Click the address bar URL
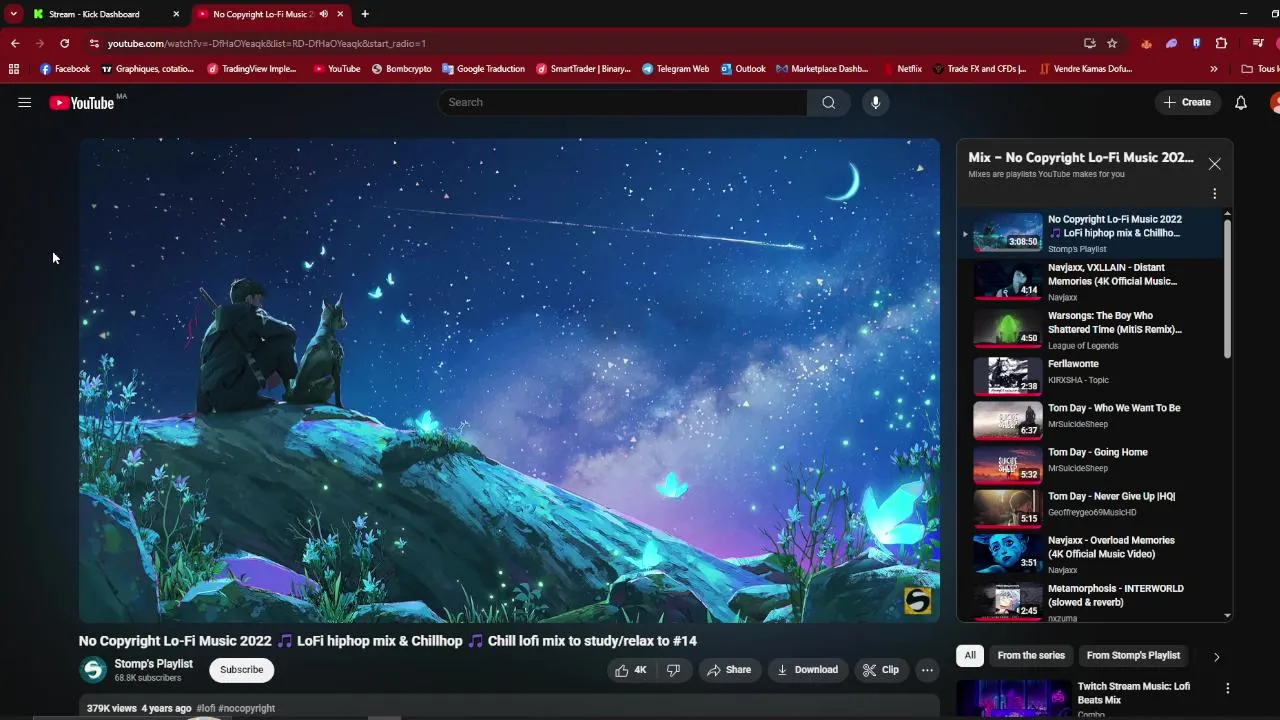1280x720 pixels. (x=267, y=43)
